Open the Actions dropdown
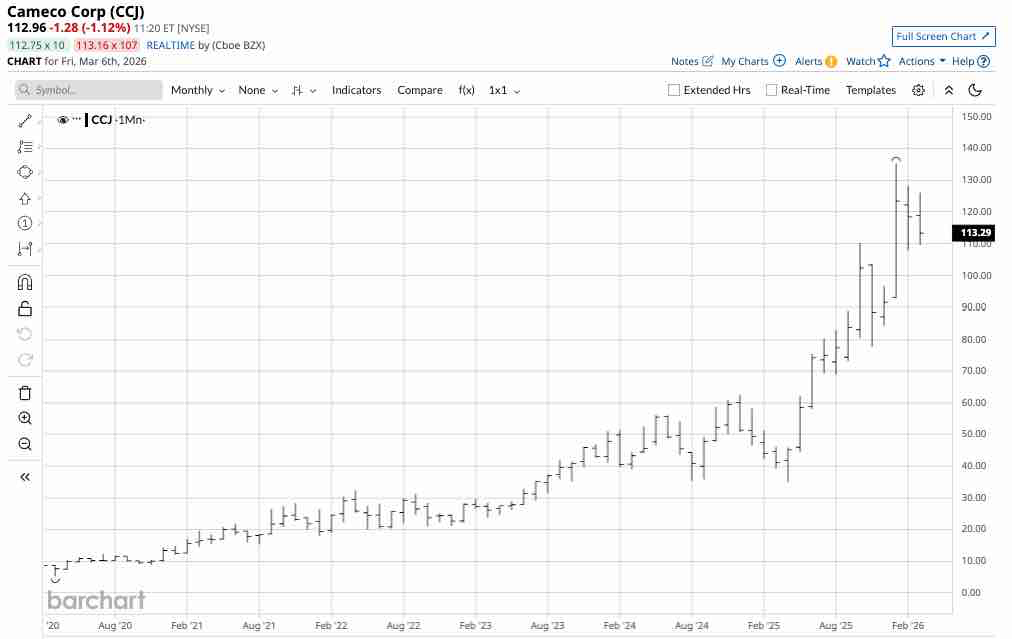This screenshot has width=1012, height=639. [922, 61]
